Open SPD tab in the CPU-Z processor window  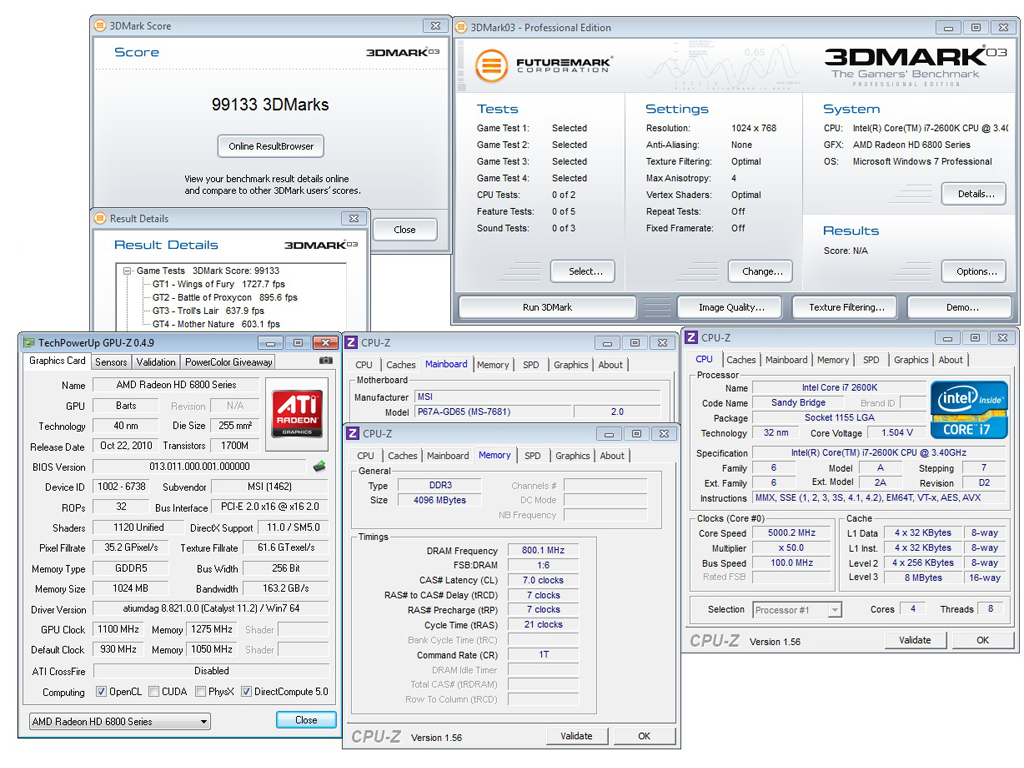[871, 360]
